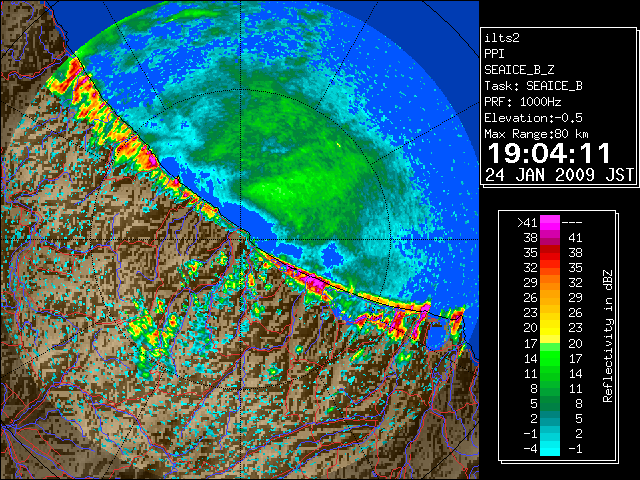The image size is (640, 480).
Task: Click the ">41" legend label
Action: pyautogui.click(x=527, y=223)
